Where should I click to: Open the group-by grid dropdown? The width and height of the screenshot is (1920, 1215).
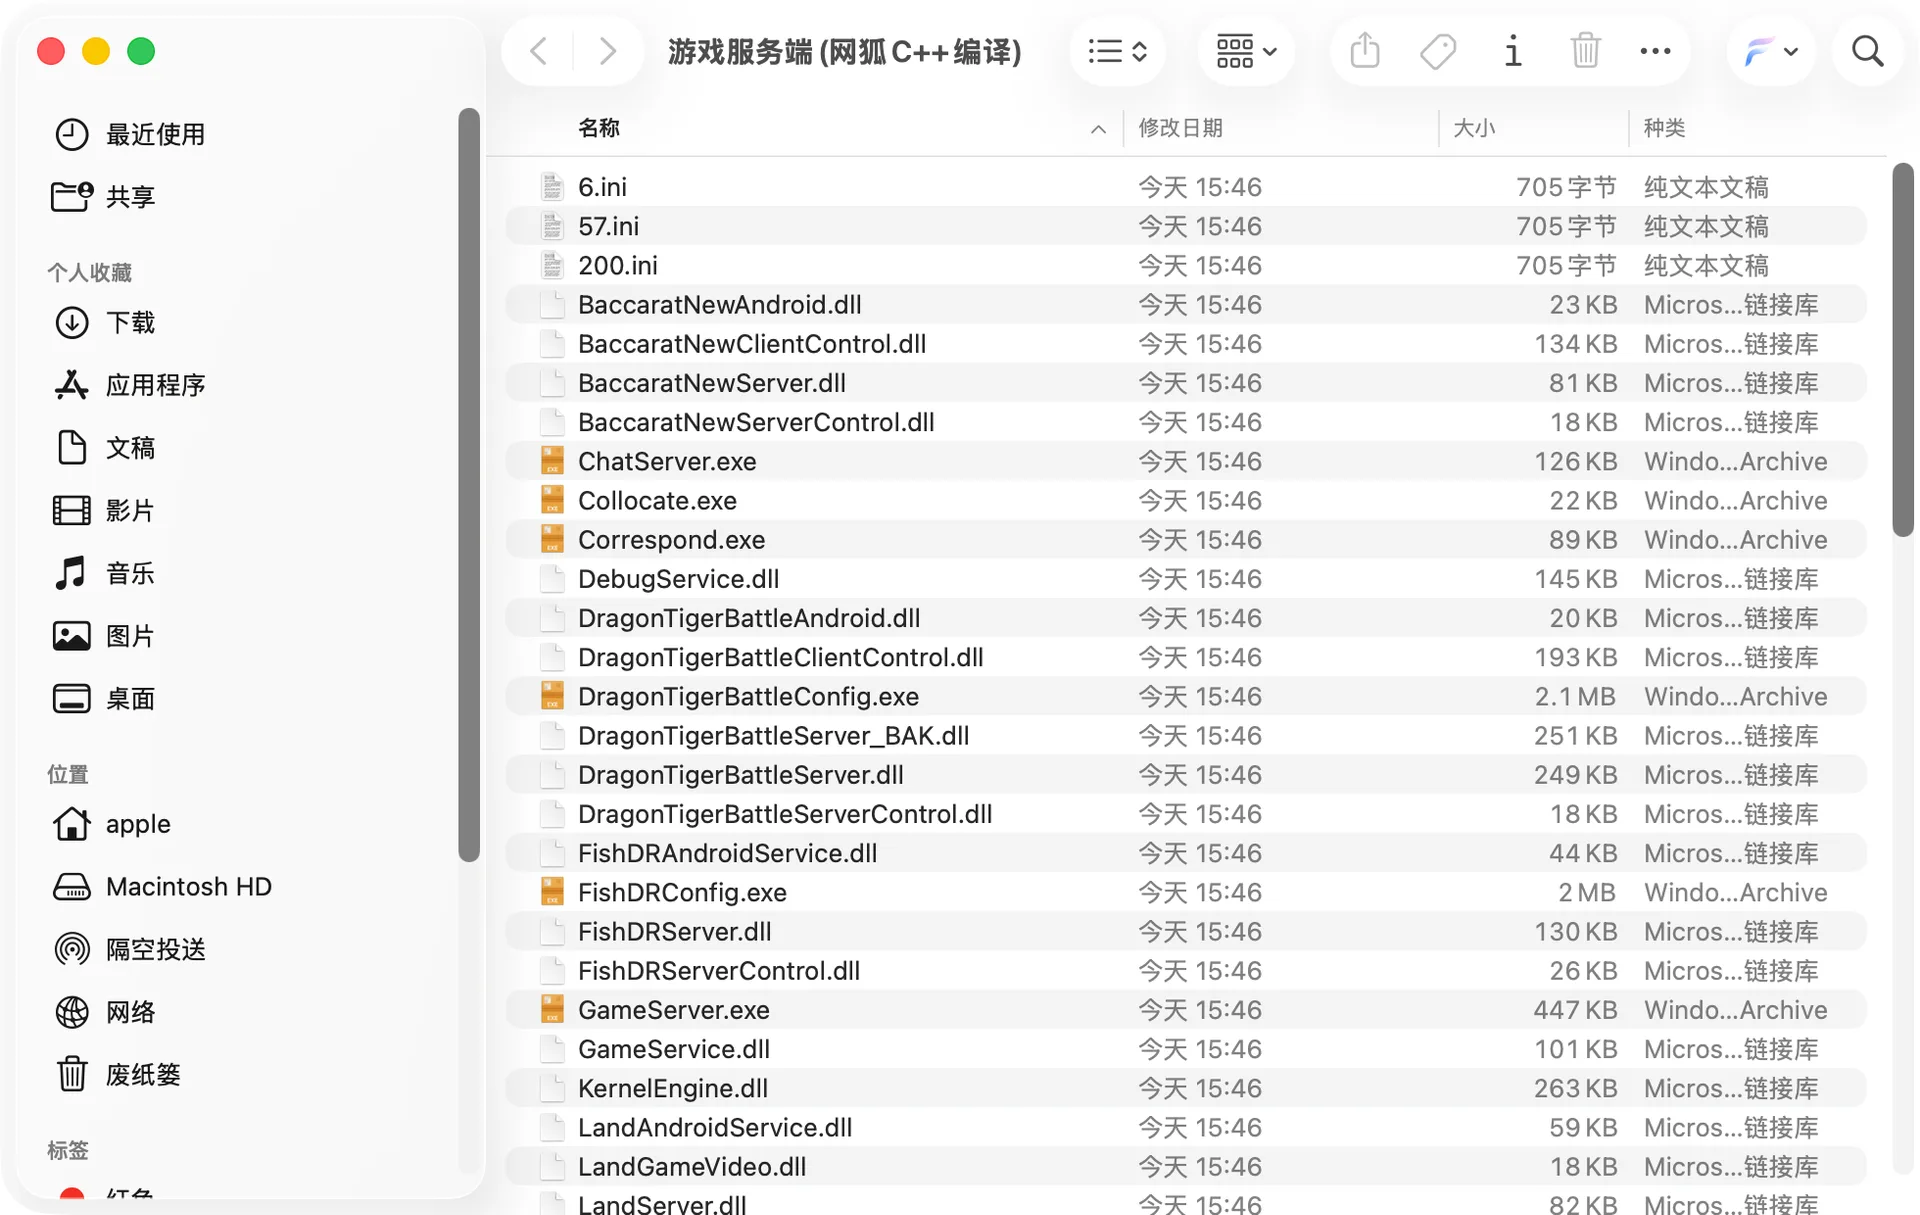point(1246,51)
